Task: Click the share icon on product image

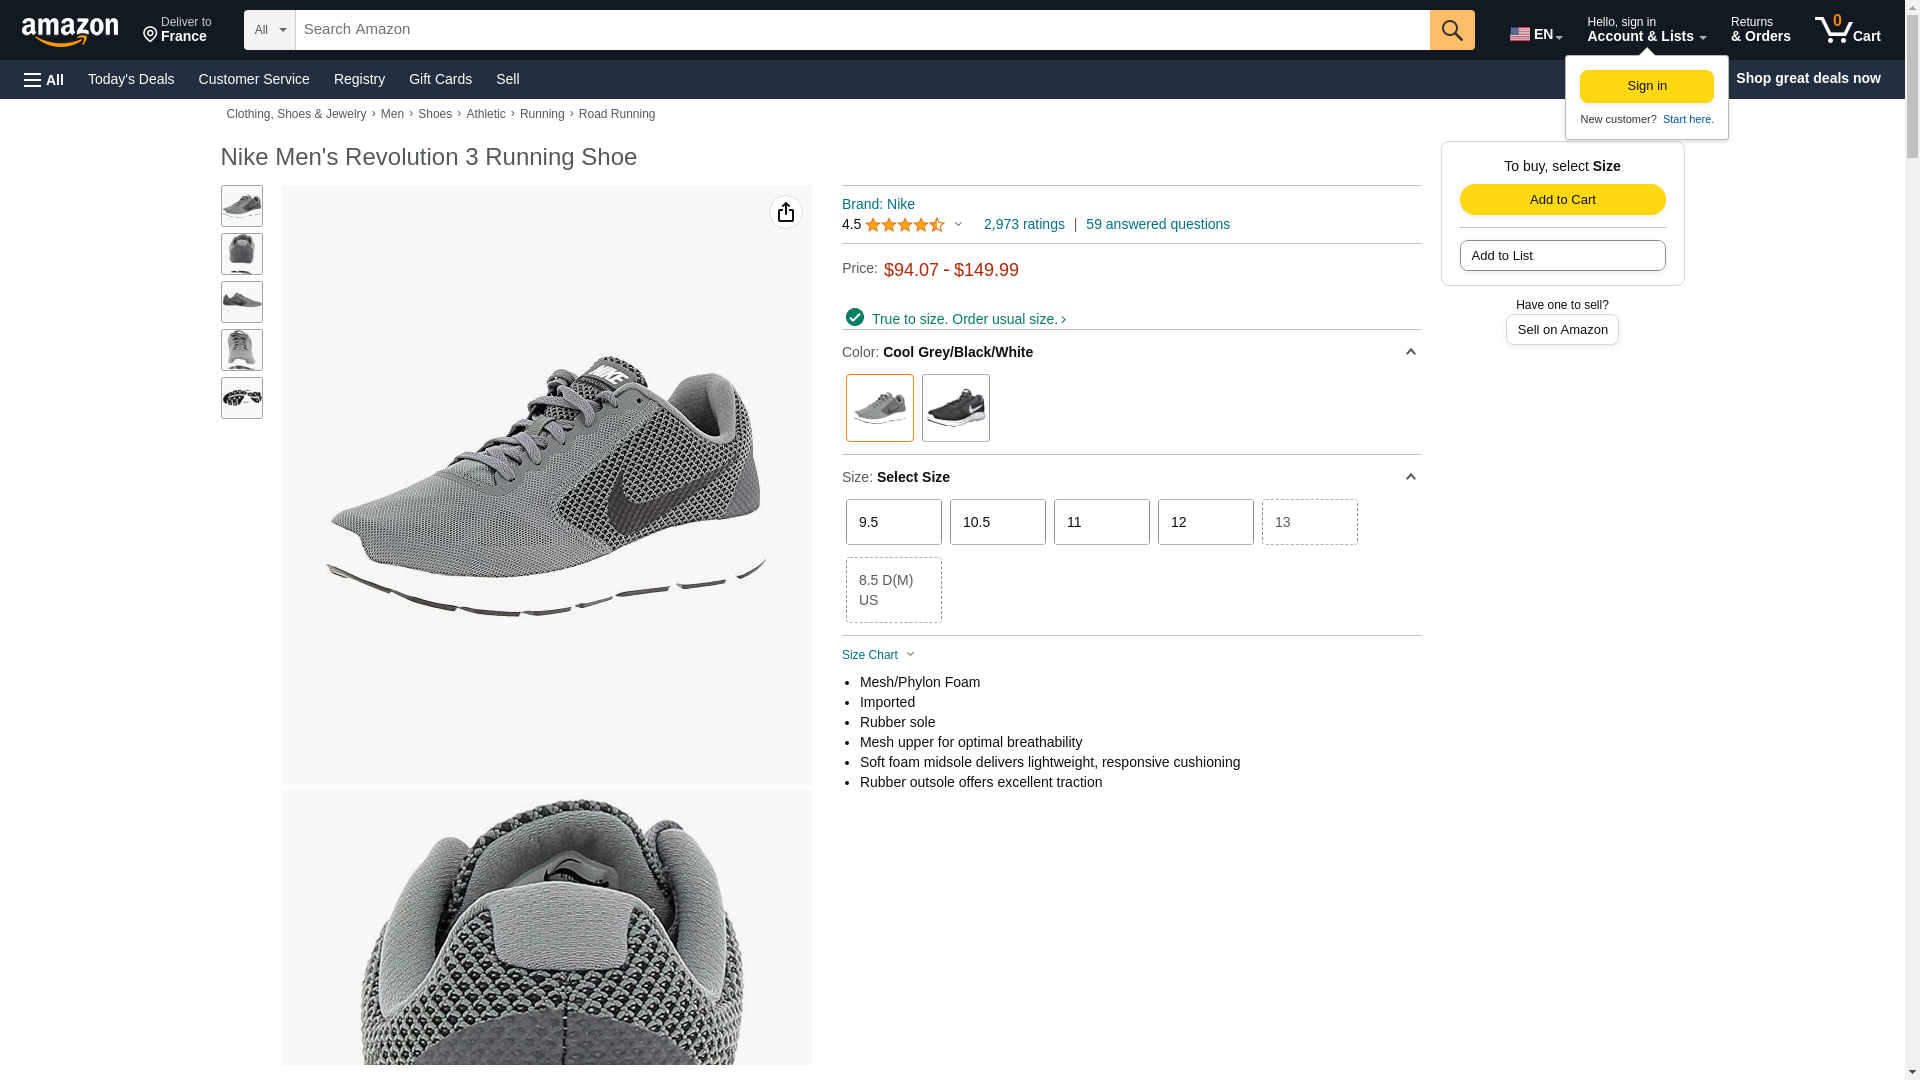Action: (x=786, y=212)
